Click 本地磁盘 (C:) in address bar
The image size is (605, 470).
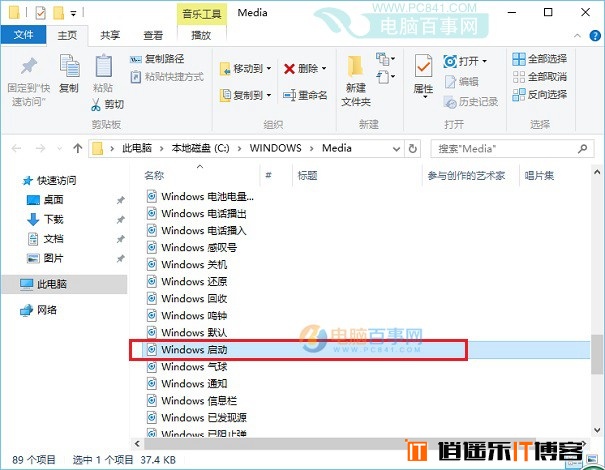click(200, 149)
